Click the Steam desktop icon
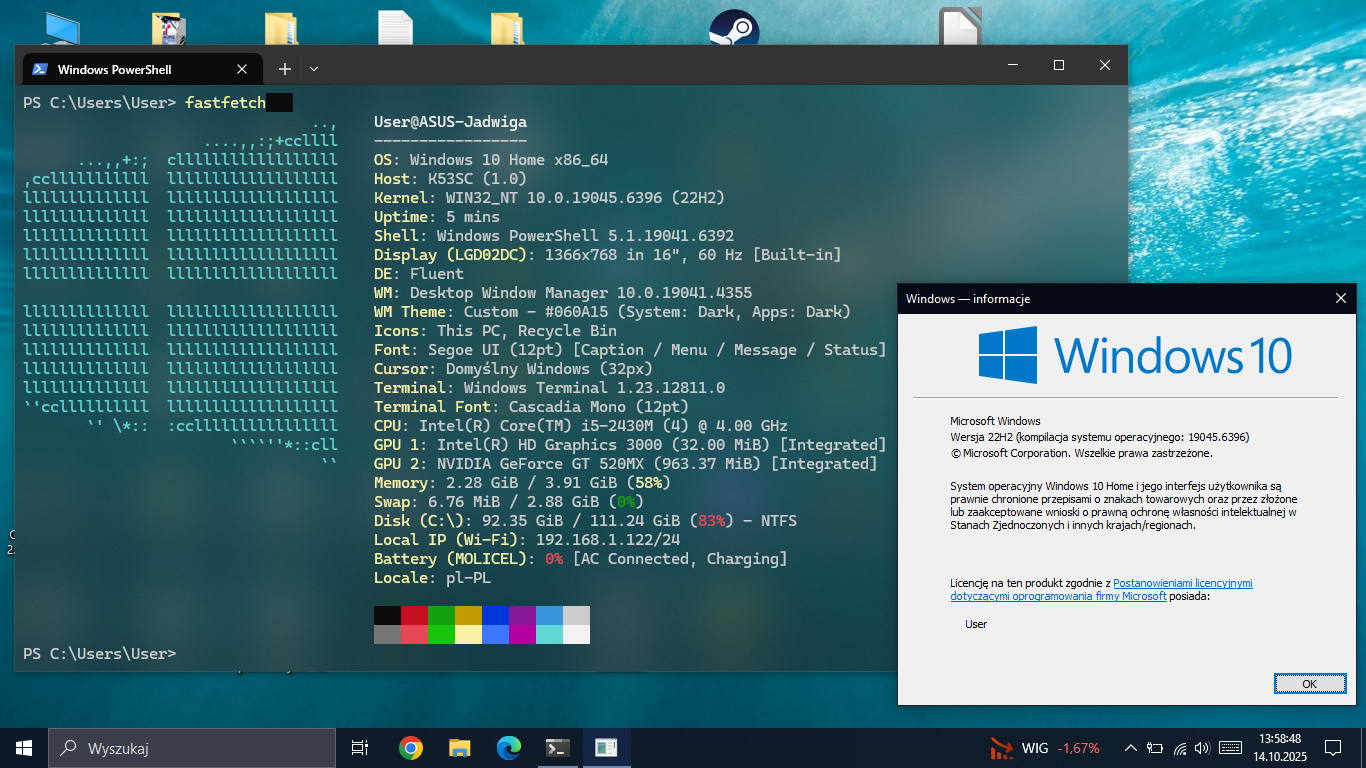The width and height of the screenshot is (1366, 768). [733, 28]
